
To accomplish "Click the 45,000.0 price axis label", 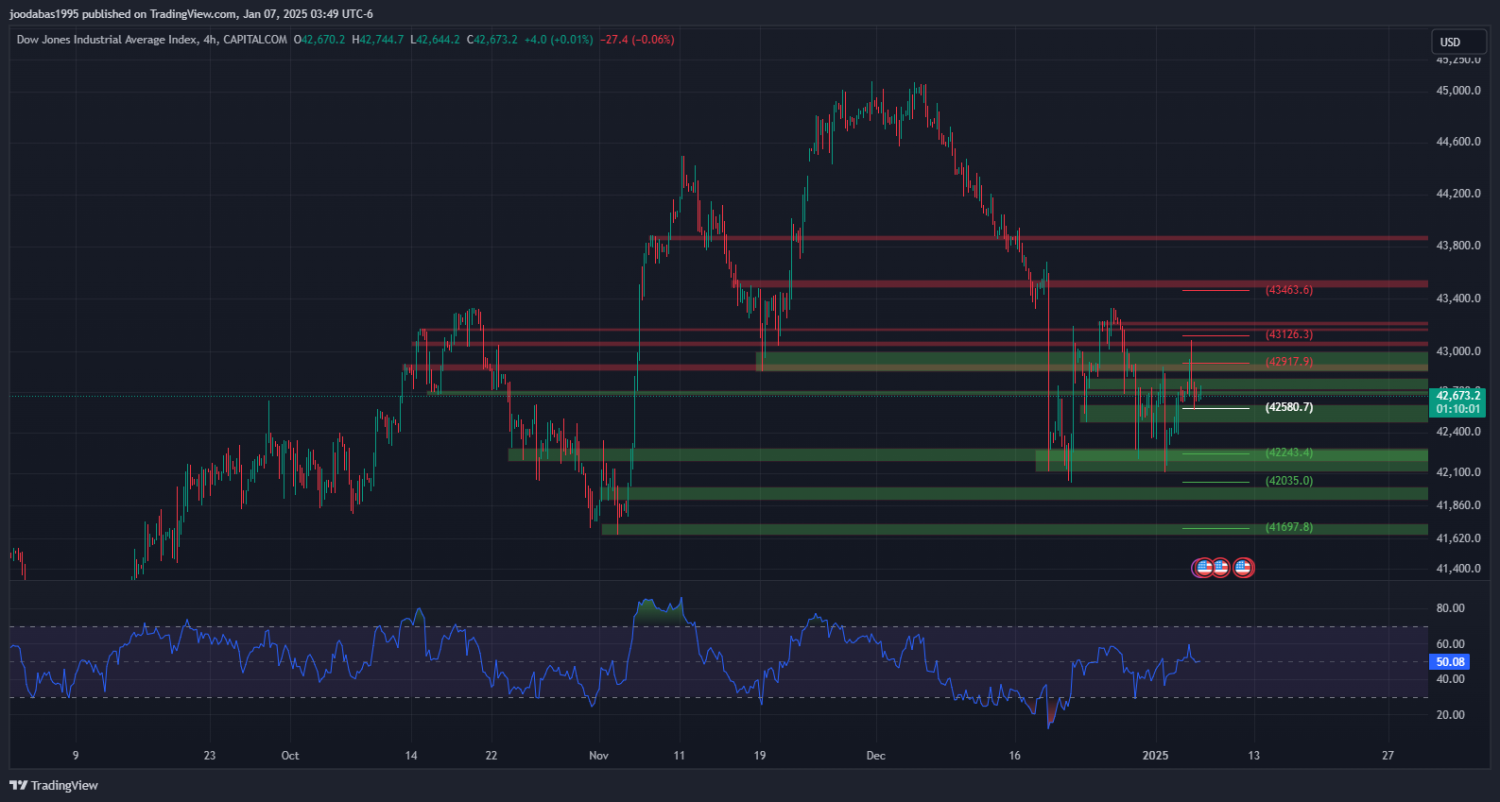I will [1458, 91].
